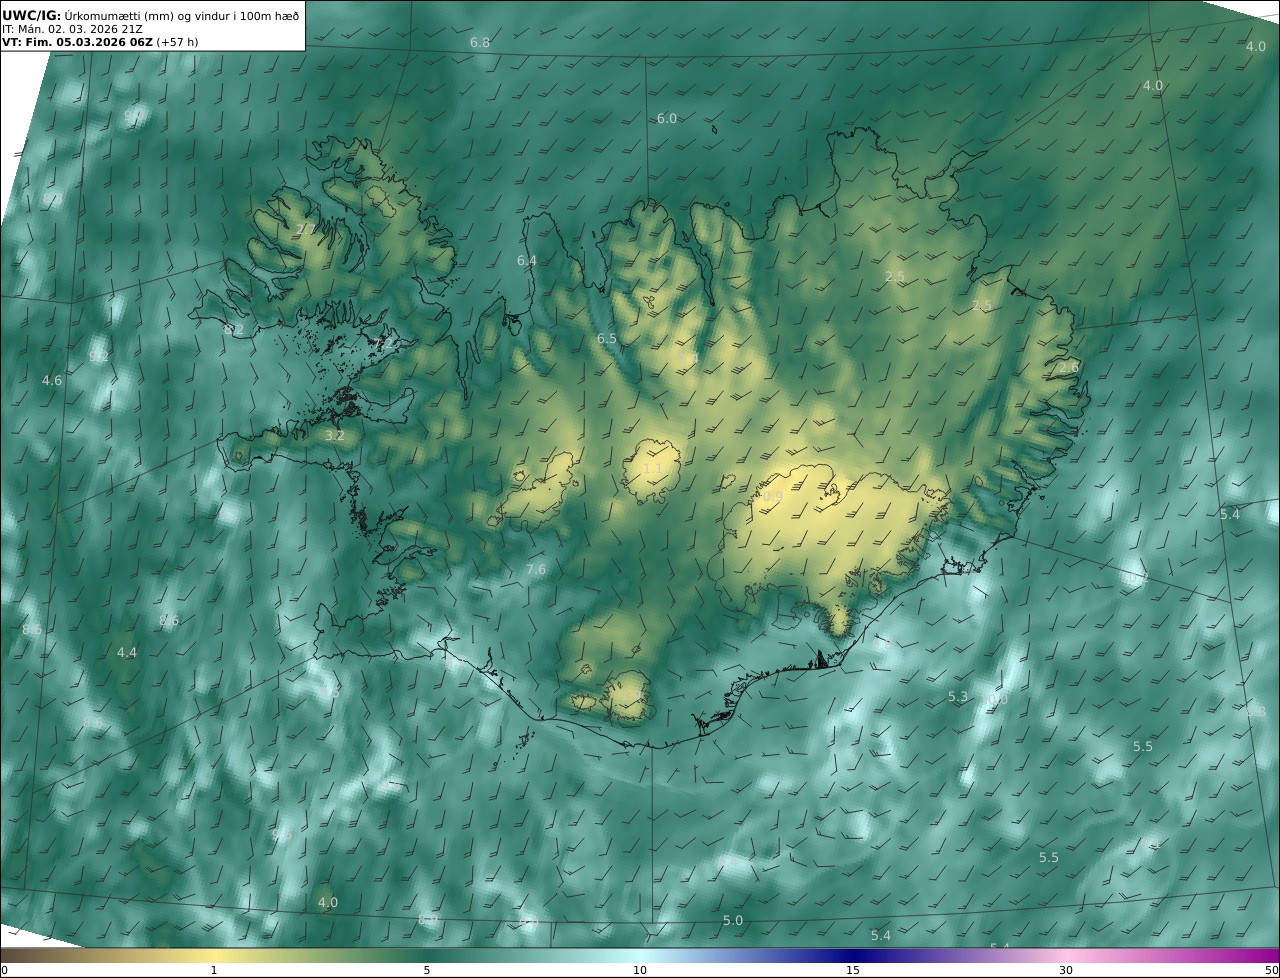Click the 'IT: Mán. 02. 03. 2026 21Z' line
The image size is (1280, 978).
pos(72,29)
